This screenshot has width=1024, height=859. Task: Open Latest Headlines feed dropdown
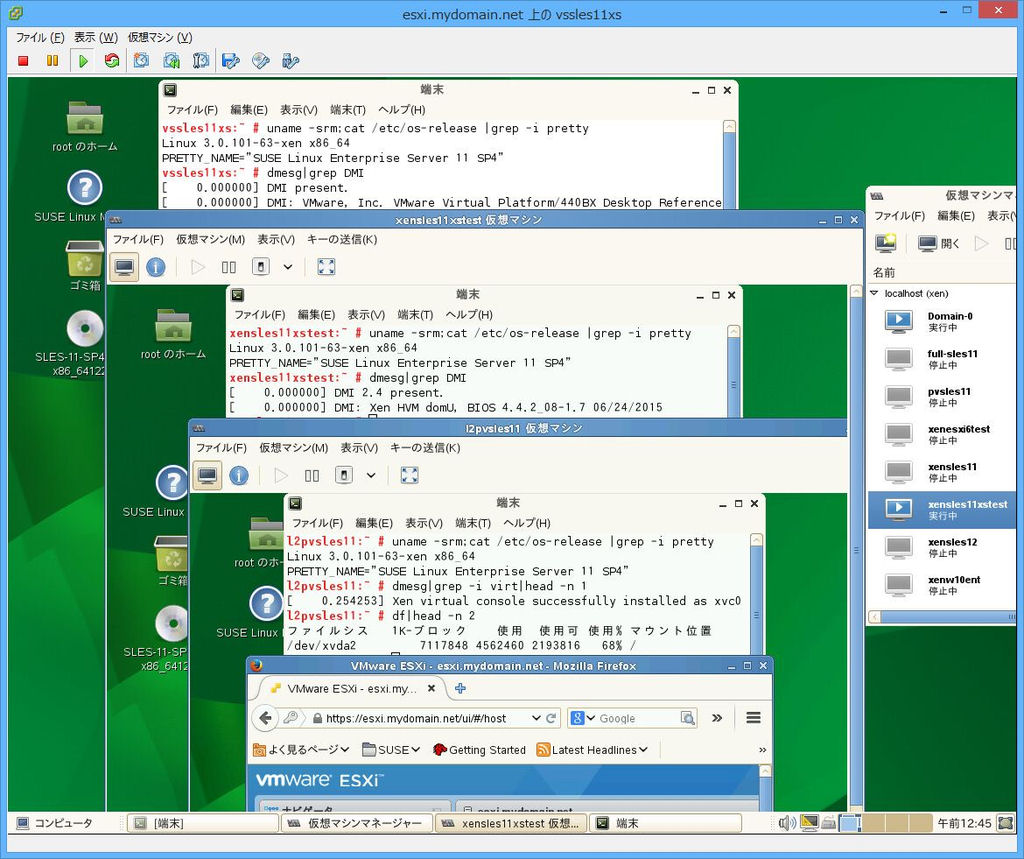592,750
